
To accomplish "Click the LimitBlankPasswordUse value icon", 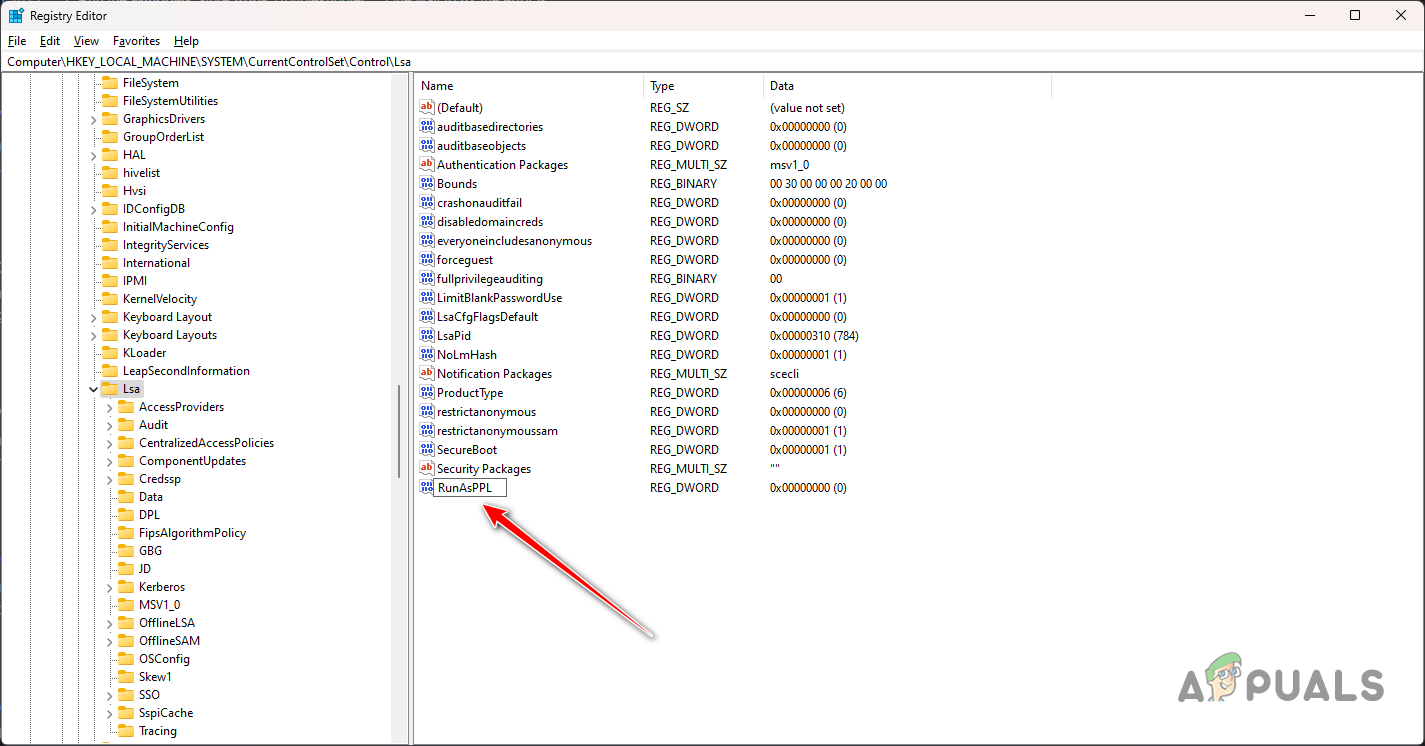I will [x=427, y=298].
